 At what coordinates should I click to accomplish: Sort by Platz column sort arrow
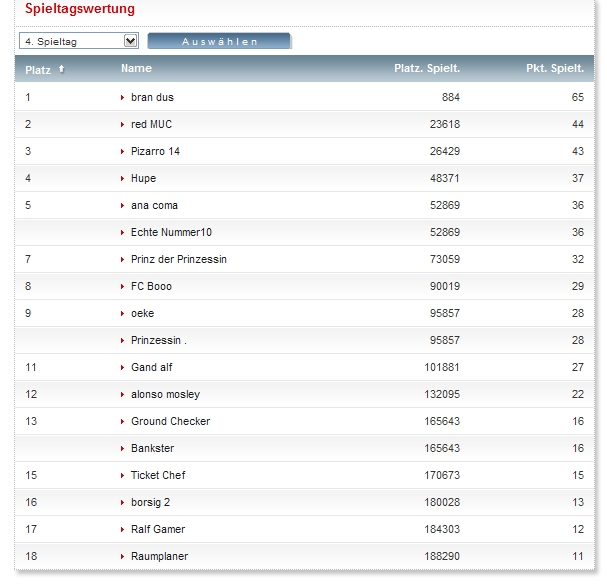point(62,69)
